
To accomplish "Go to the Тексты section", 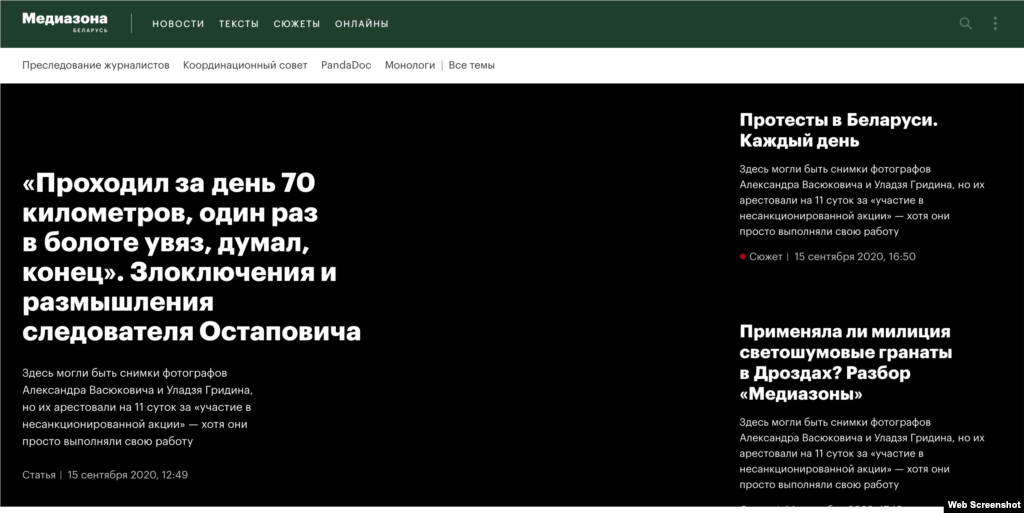I will tap(238, 24).
